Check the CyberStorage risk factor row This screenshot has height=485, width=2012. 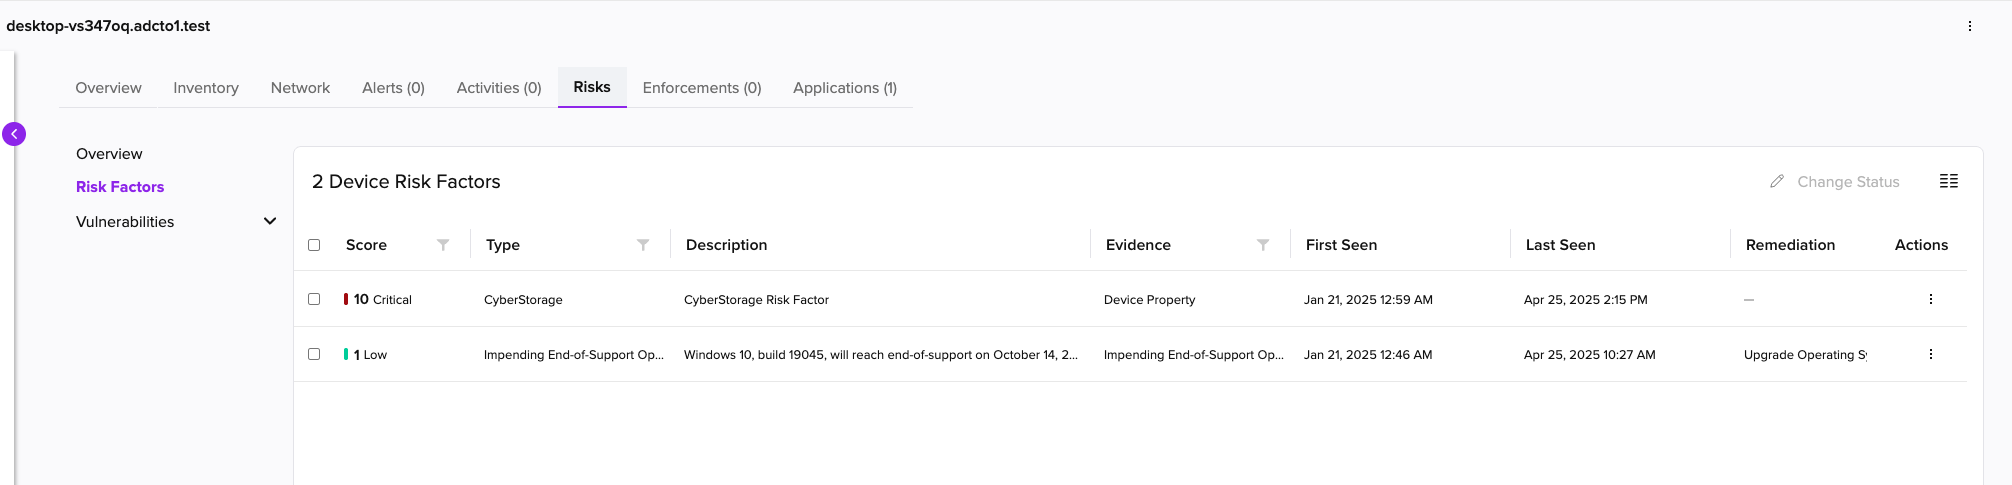[314, 299]
